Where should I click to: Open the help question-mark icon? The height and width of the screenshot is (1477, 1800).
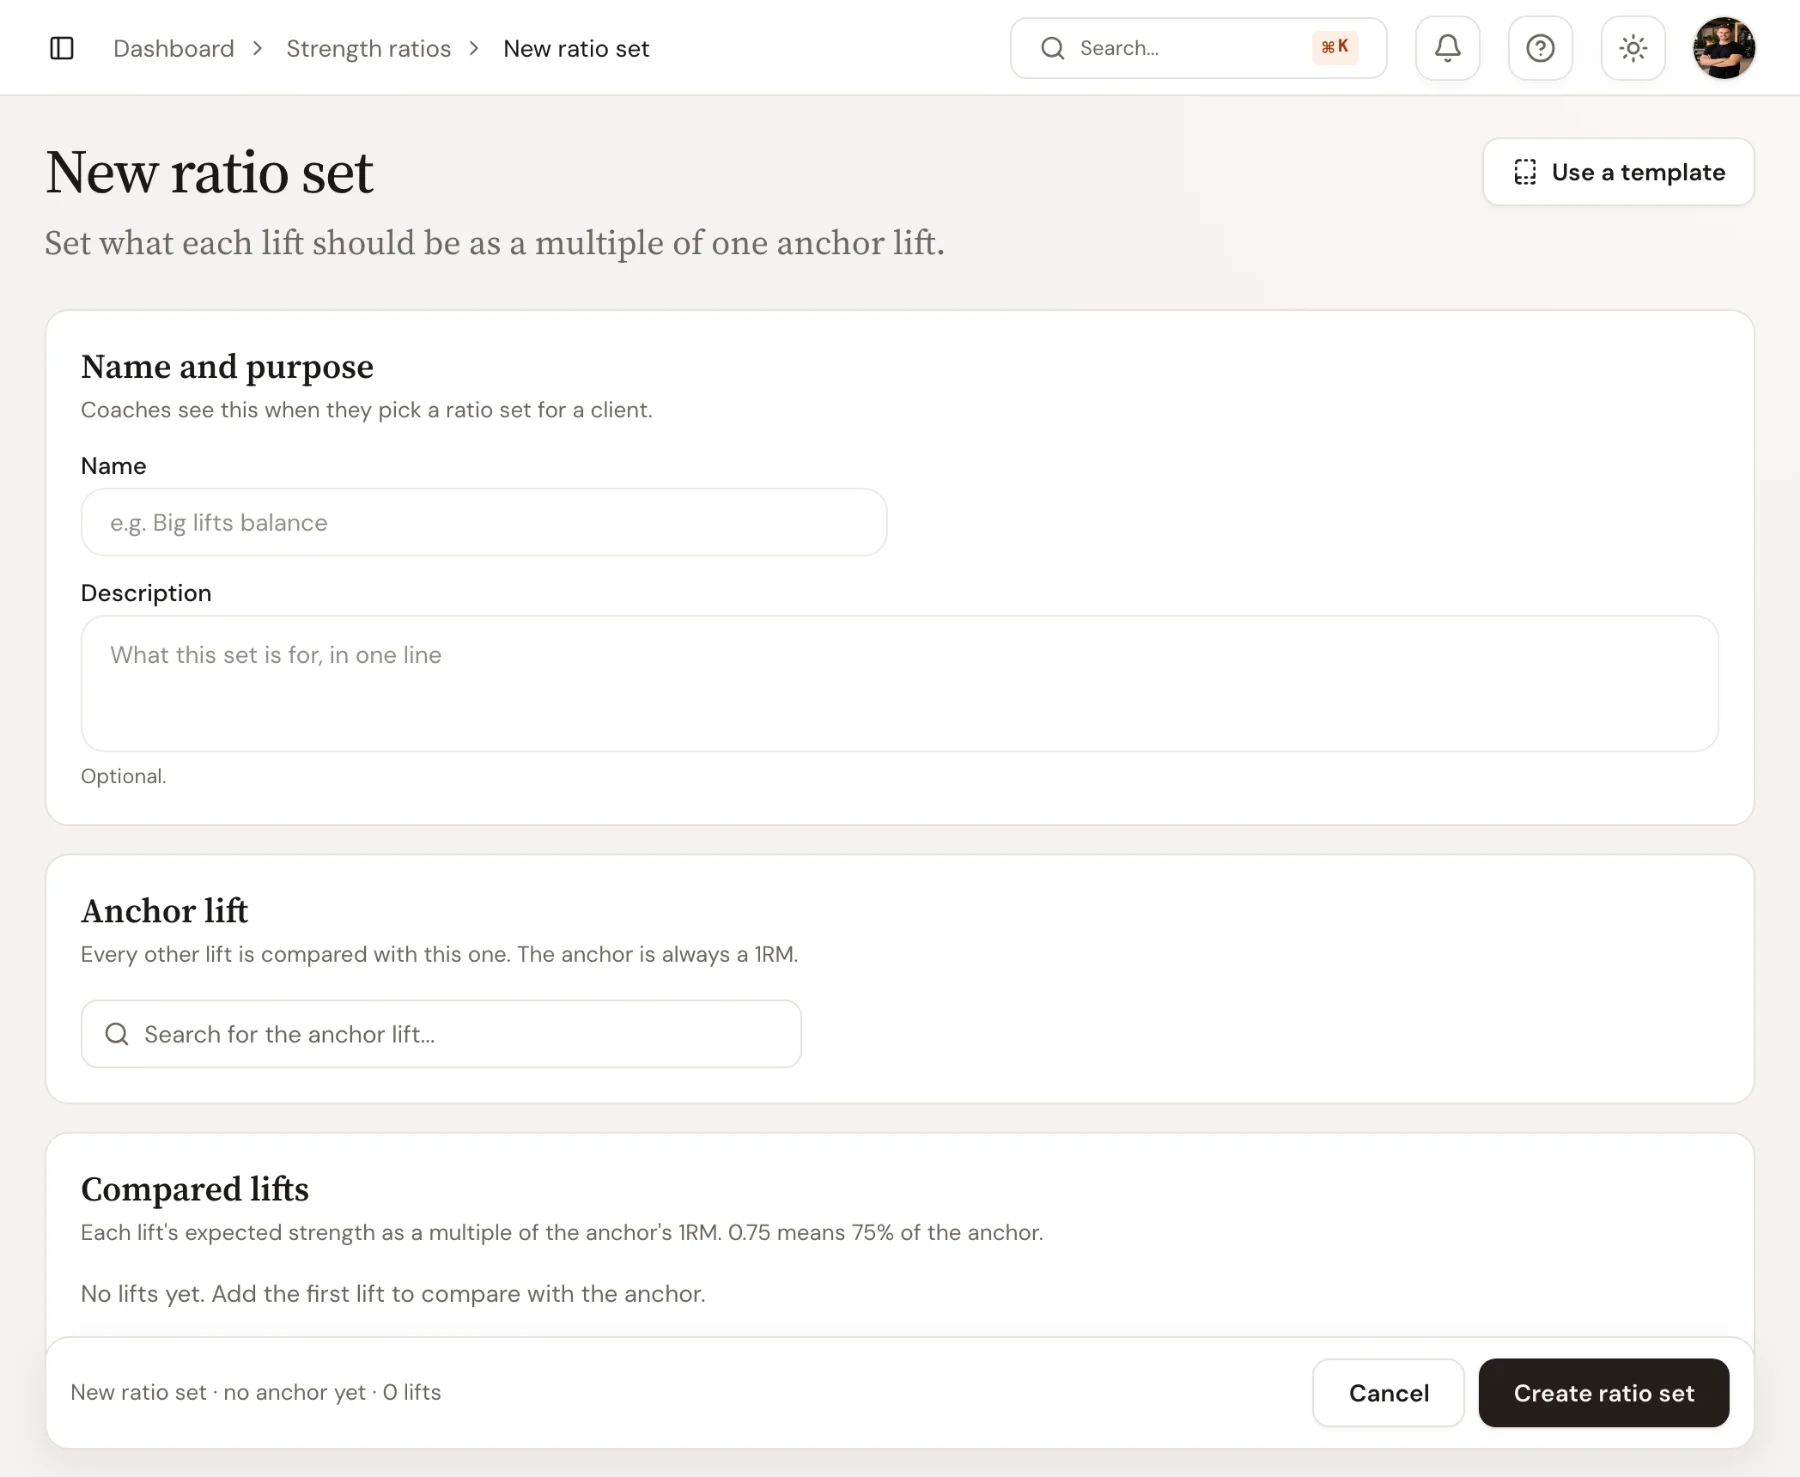[x=1540, y=48]
